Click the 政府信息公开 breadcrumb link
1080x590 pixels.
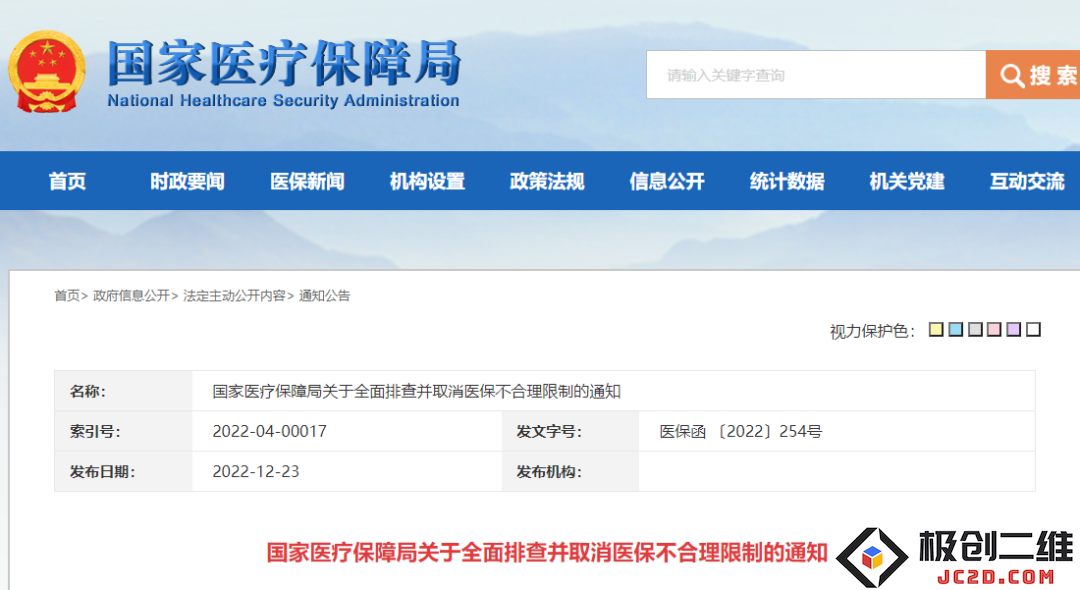(x=131, y=296)
